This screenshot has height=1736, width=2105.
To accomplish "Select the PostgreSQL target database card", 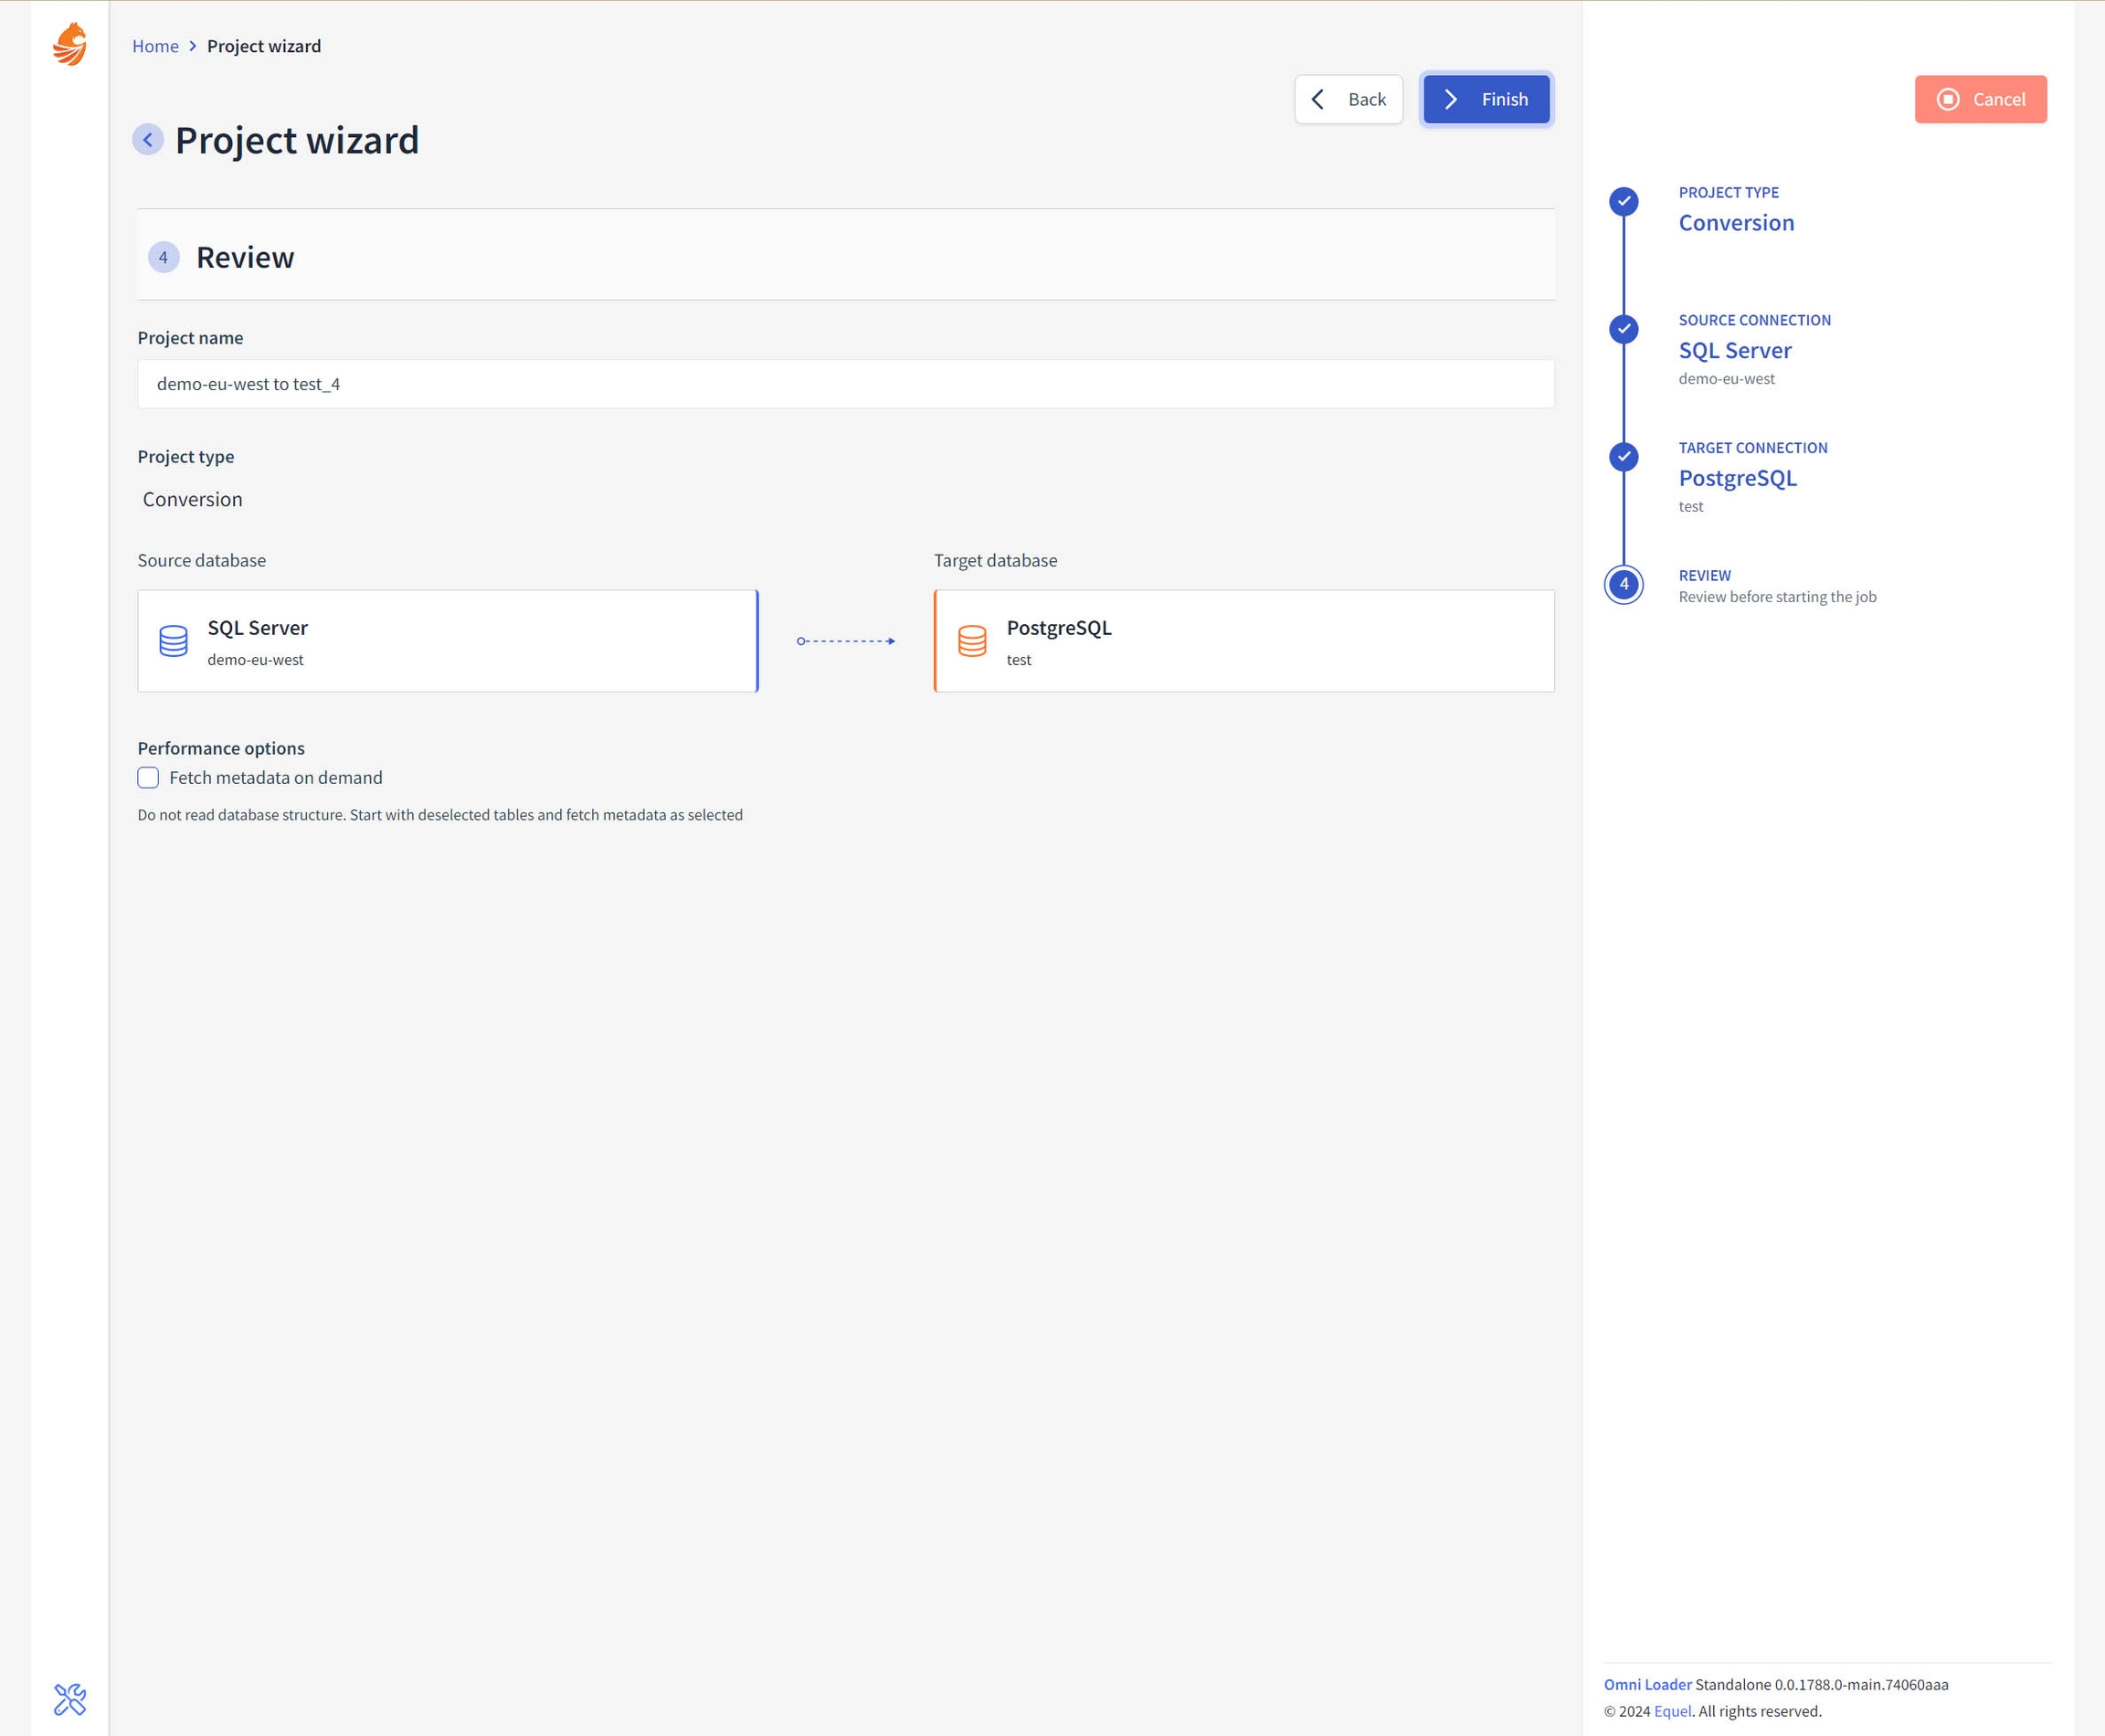I will coord(1244,641).
